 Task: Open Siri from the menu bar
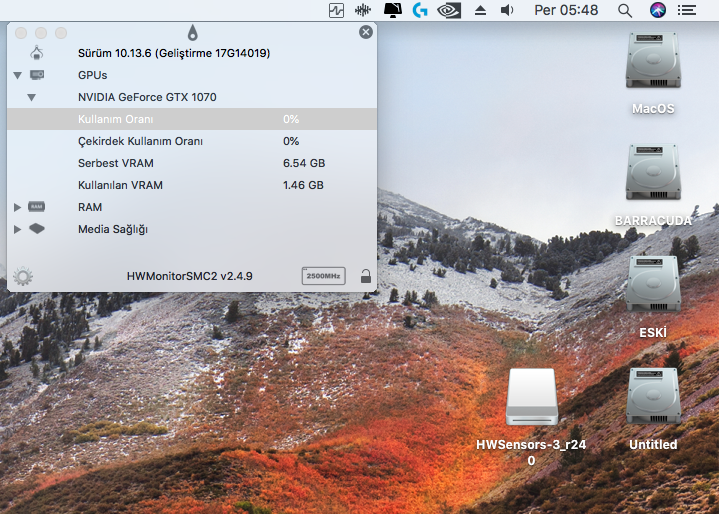click(x=657, y=10)
